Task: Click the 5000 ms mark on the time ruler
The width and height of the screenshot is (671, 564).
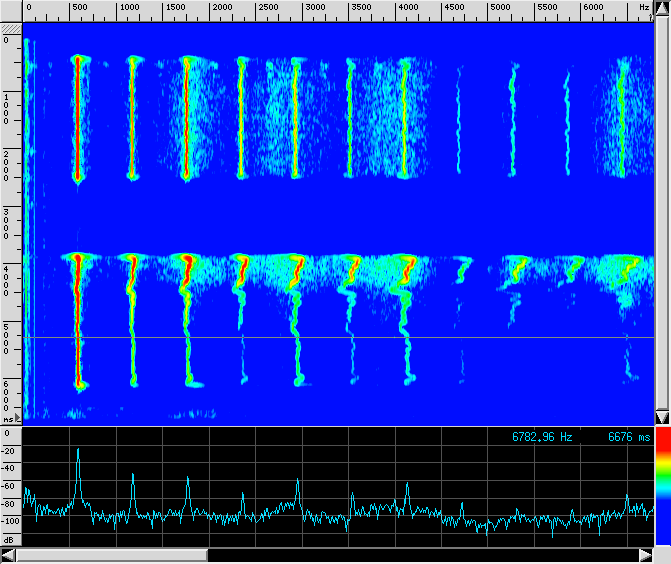Action: (x=7, y=338)
